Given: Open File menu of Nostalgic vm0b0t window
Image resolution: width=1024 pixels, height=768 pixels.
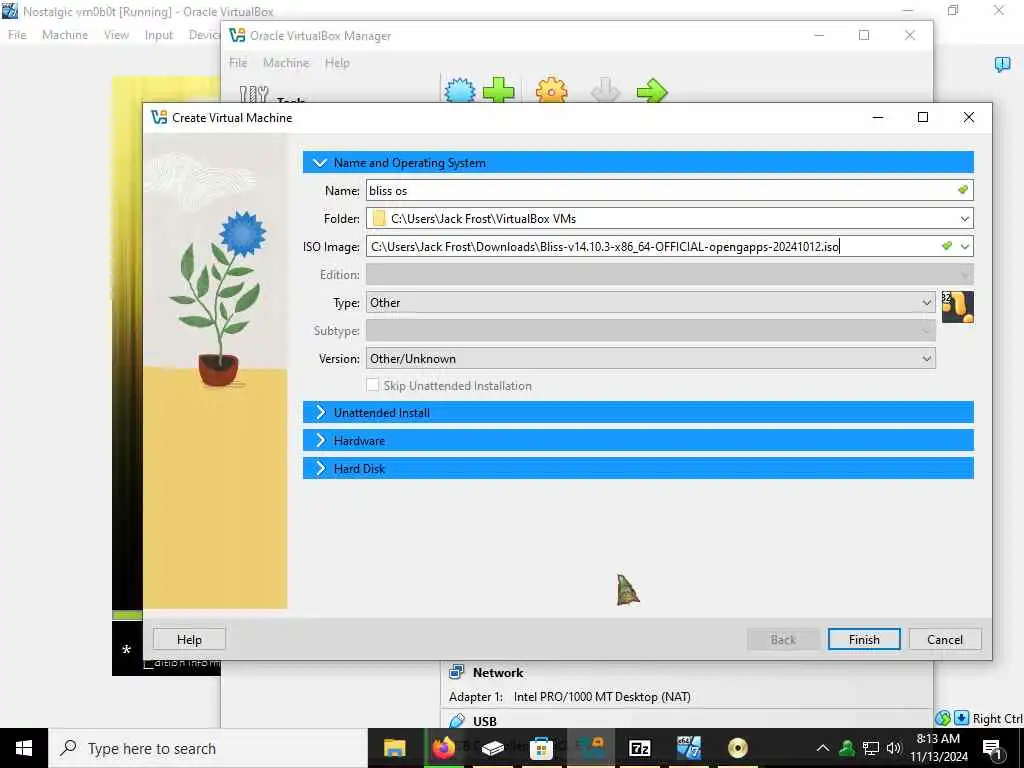Looking at the screenshot, I should tap(17, 35).
